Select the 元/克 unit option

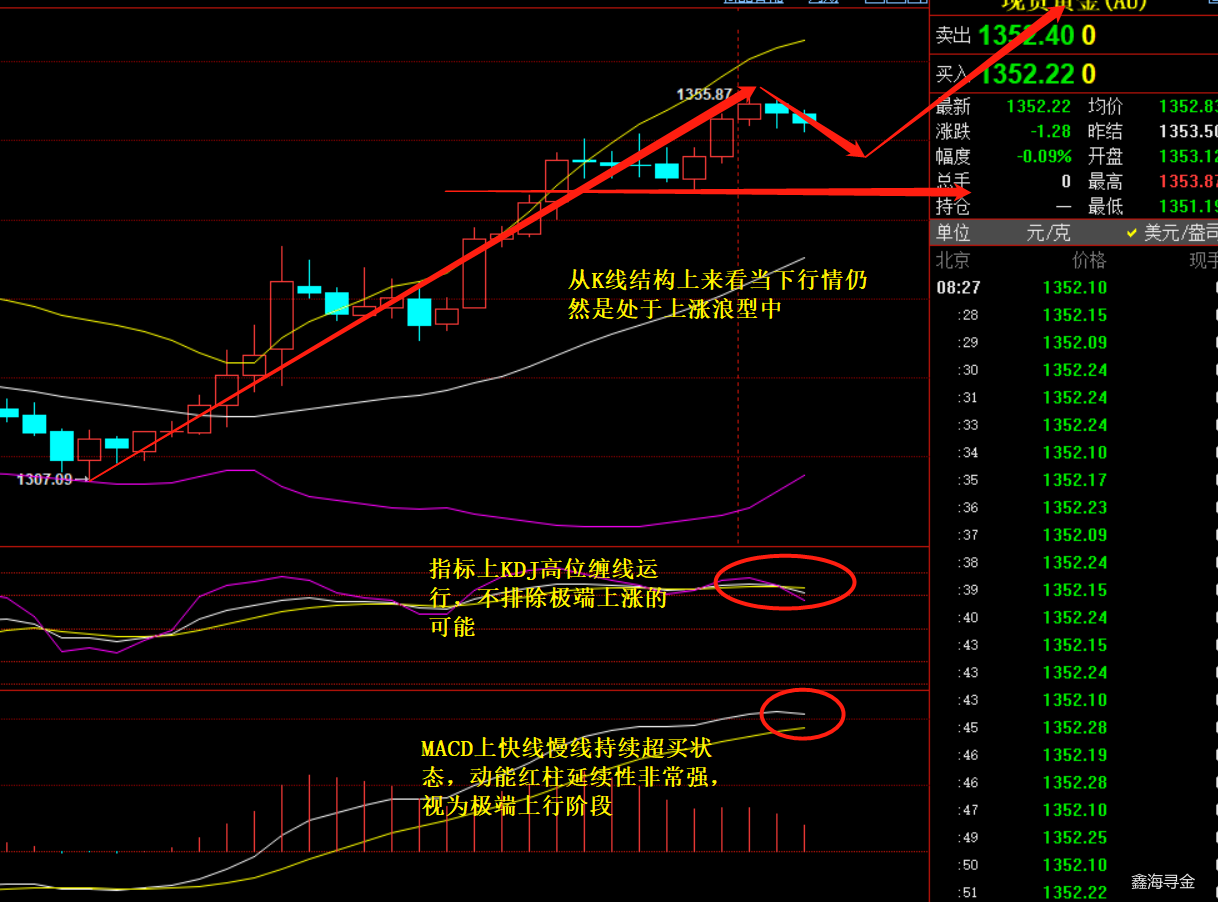[x=1048, y=233]
